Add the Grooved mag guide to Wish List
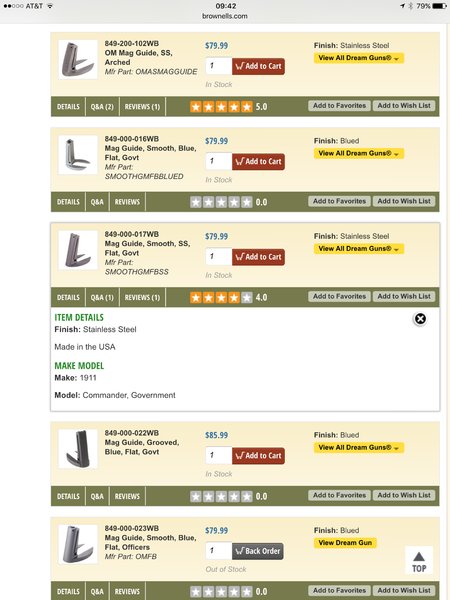This screenshot has height=600, width=450. tap(404, 495)
